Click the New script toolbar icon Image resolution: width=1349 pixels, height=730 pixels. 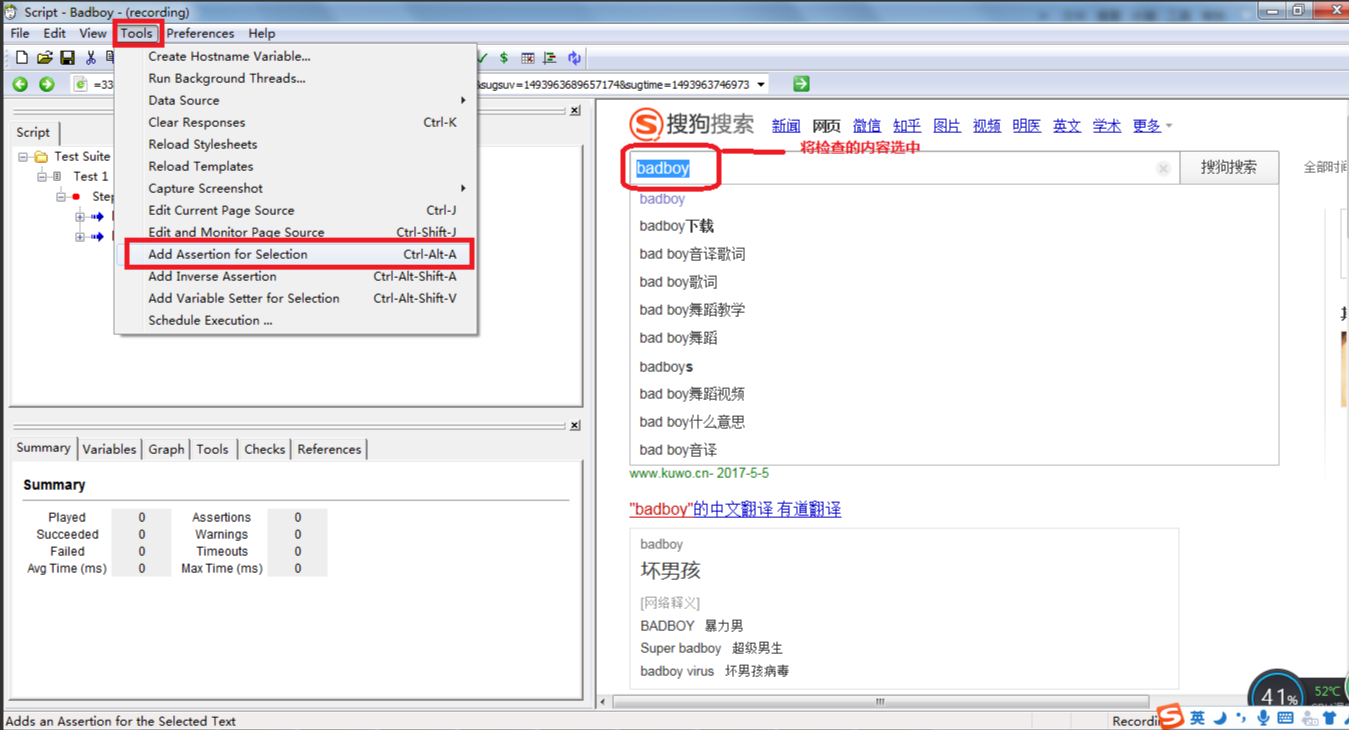[22, 58]
